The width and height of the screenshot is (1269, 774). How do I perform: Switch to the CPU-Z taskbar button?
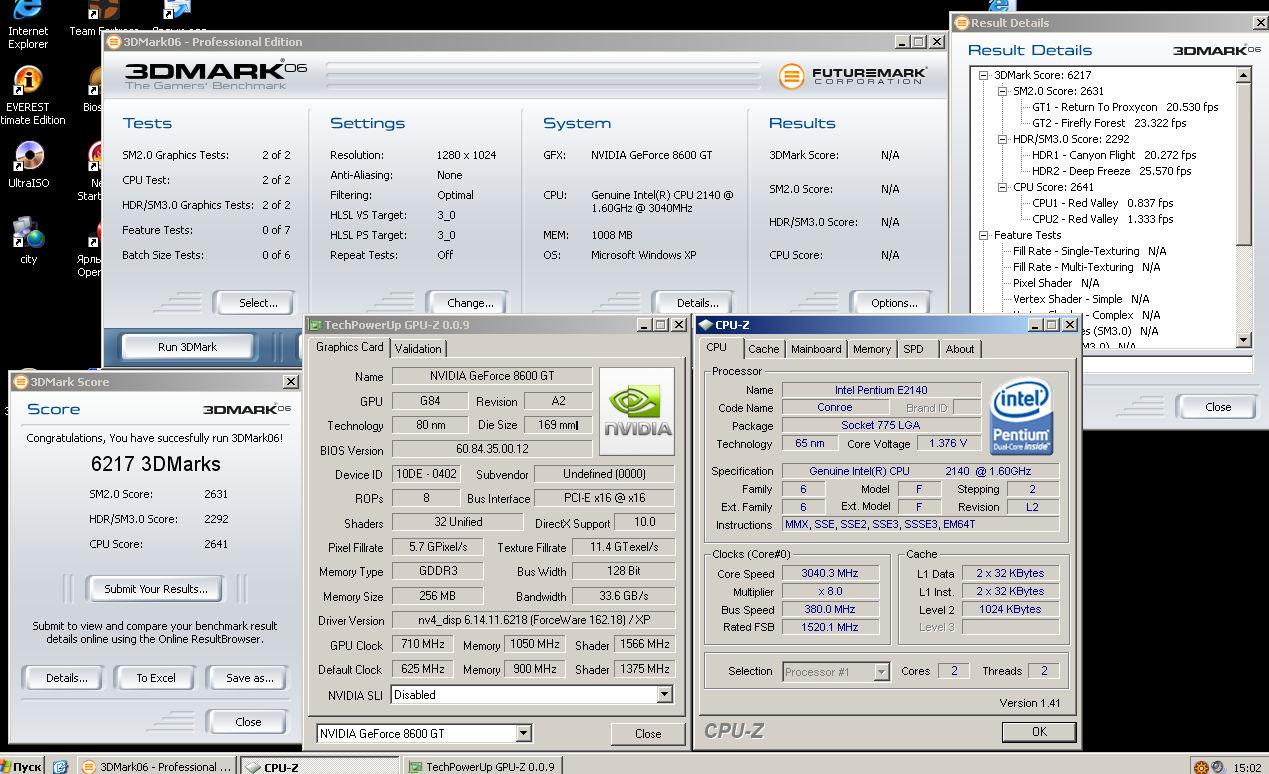click(x=321, y=766)
